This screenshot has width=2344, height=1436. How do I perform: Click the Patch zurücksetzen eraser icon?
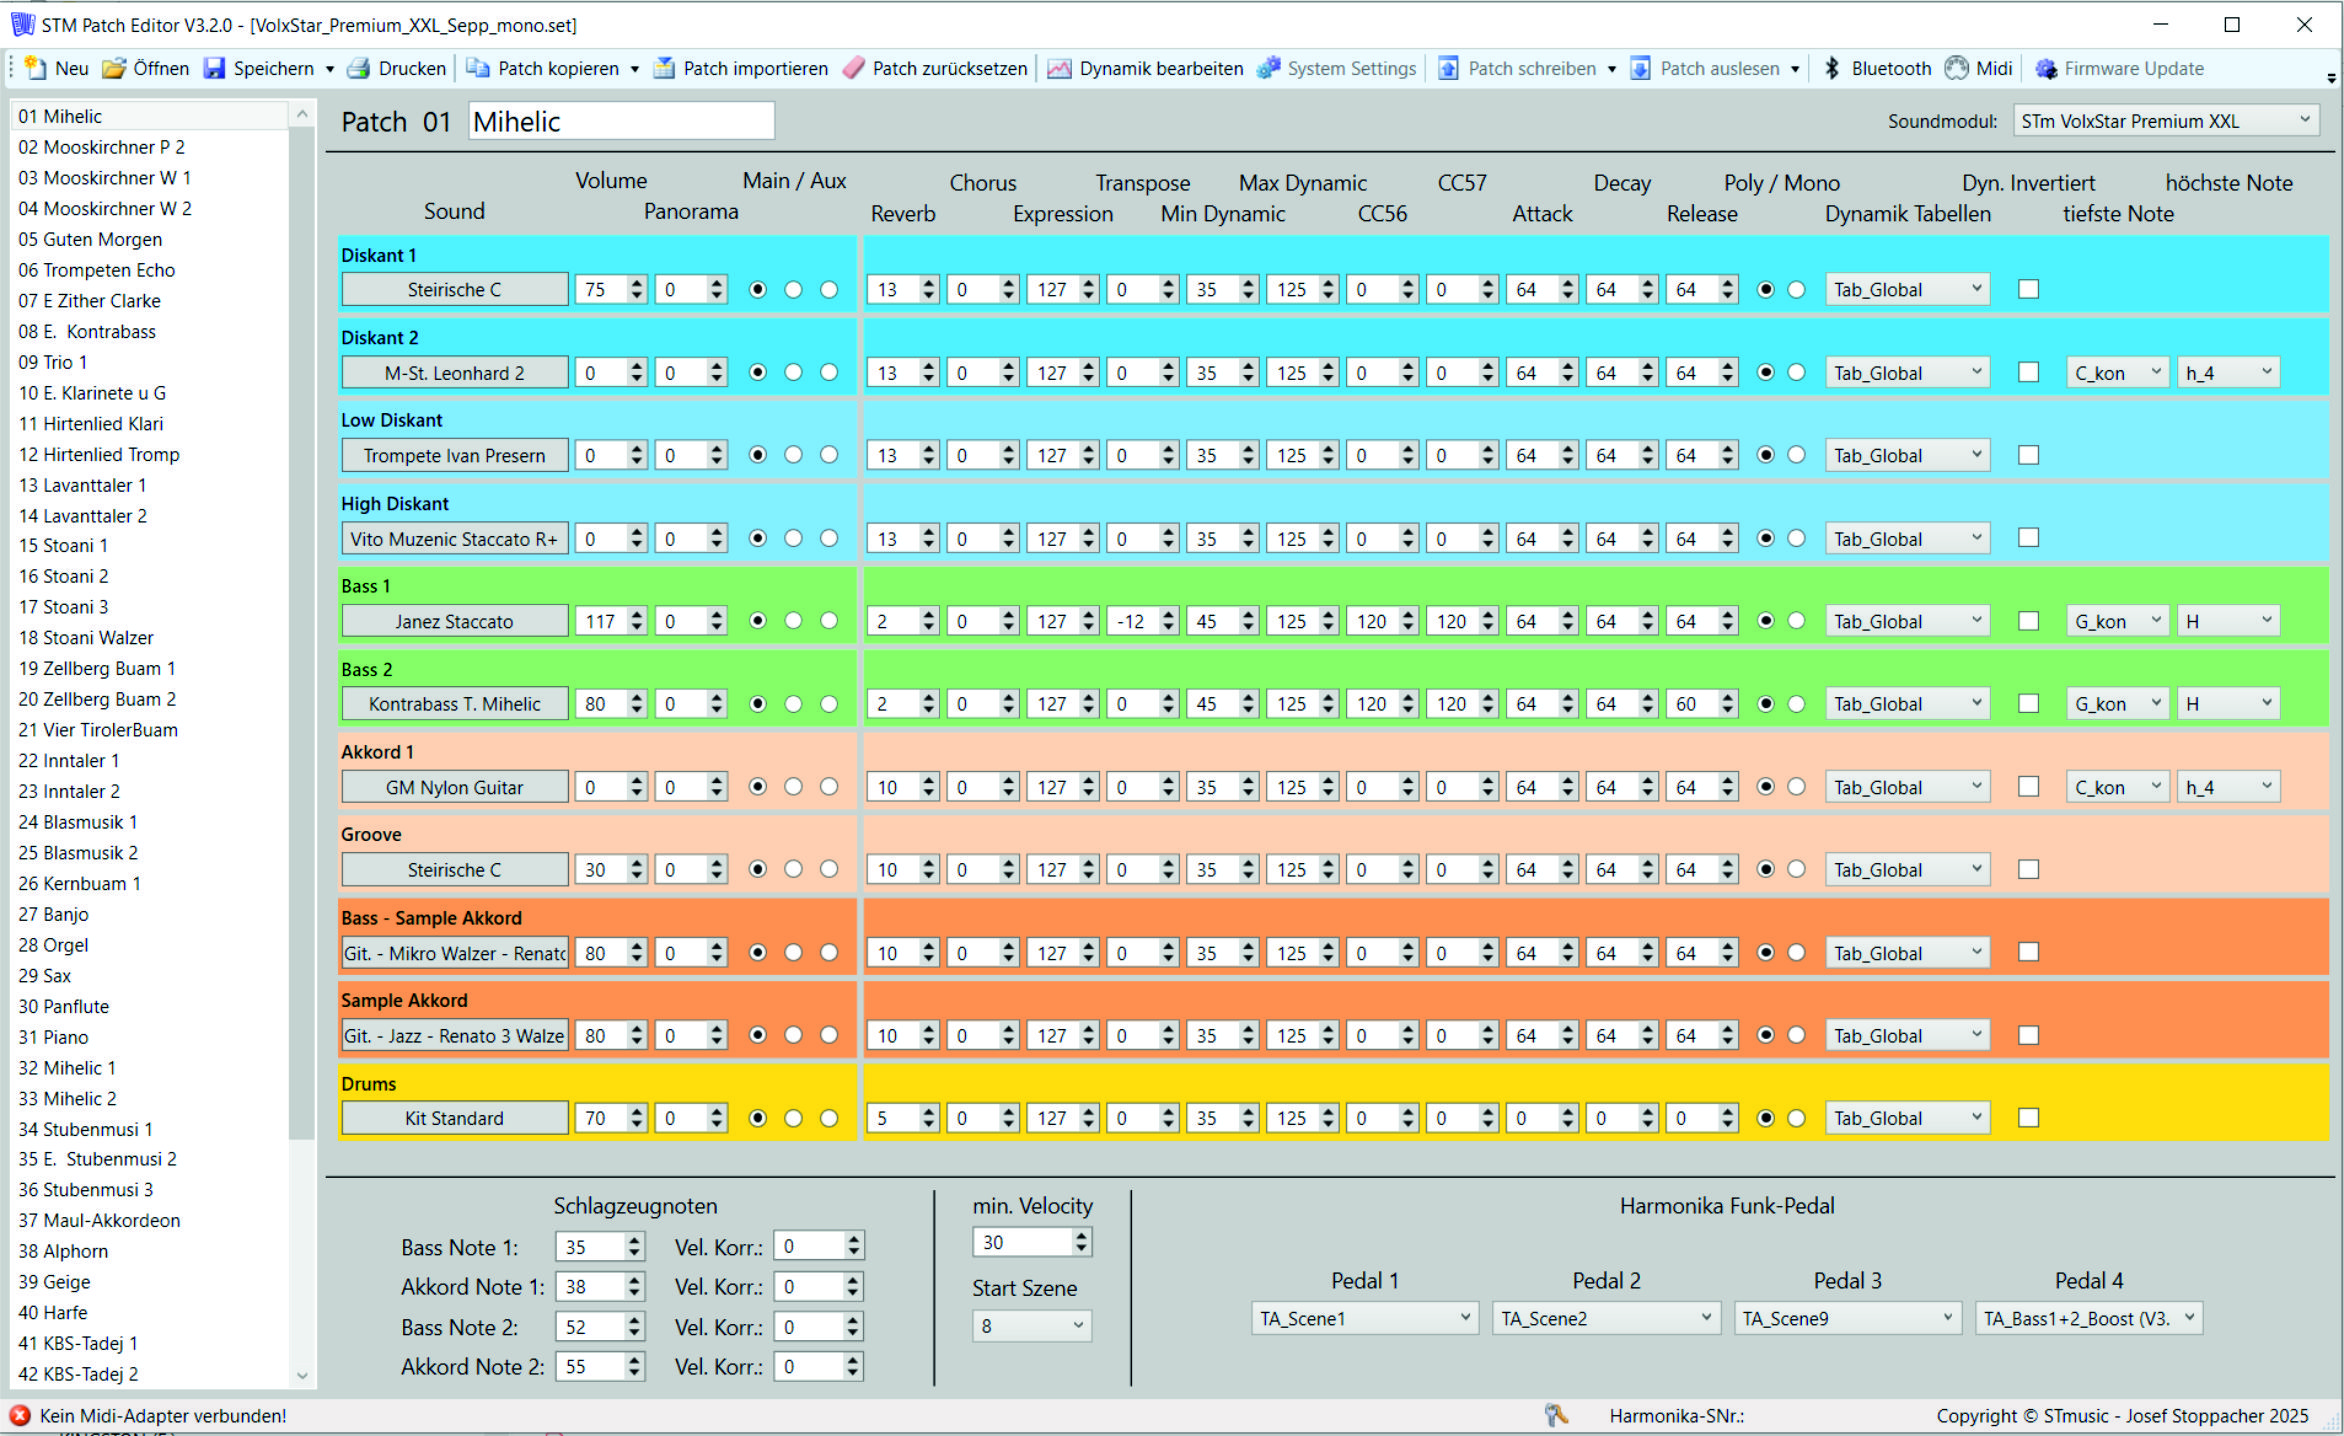coord(853,68)
